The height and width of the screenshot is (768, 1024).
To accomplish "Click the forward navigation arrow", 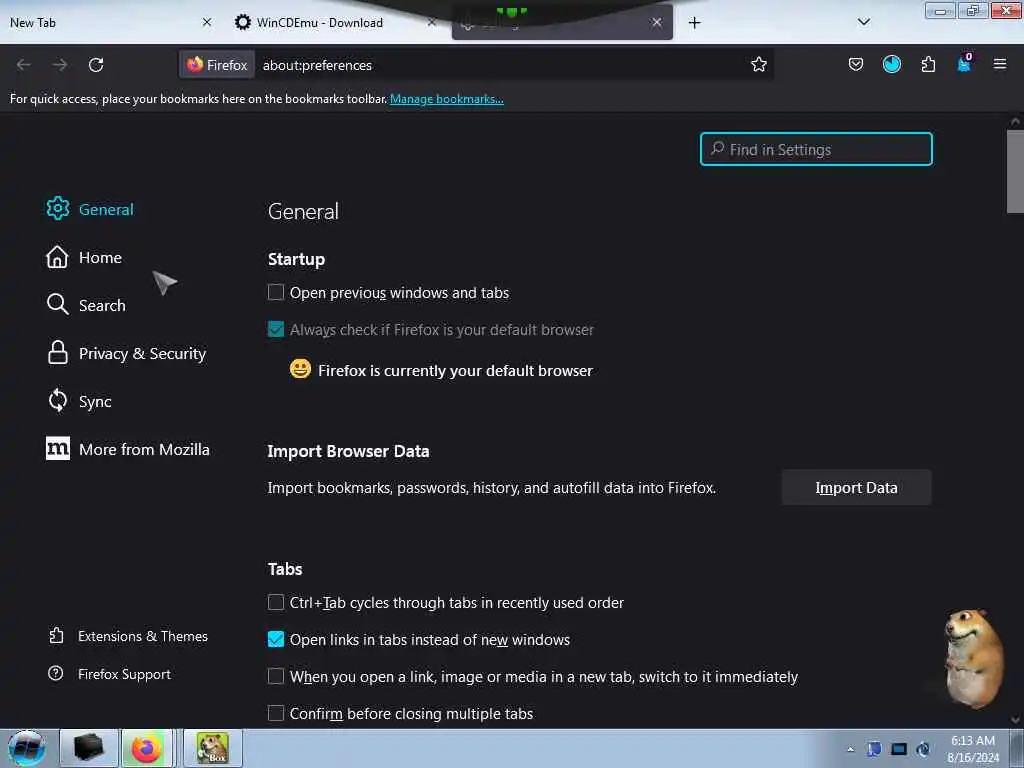I will click(x=60, y=65).
